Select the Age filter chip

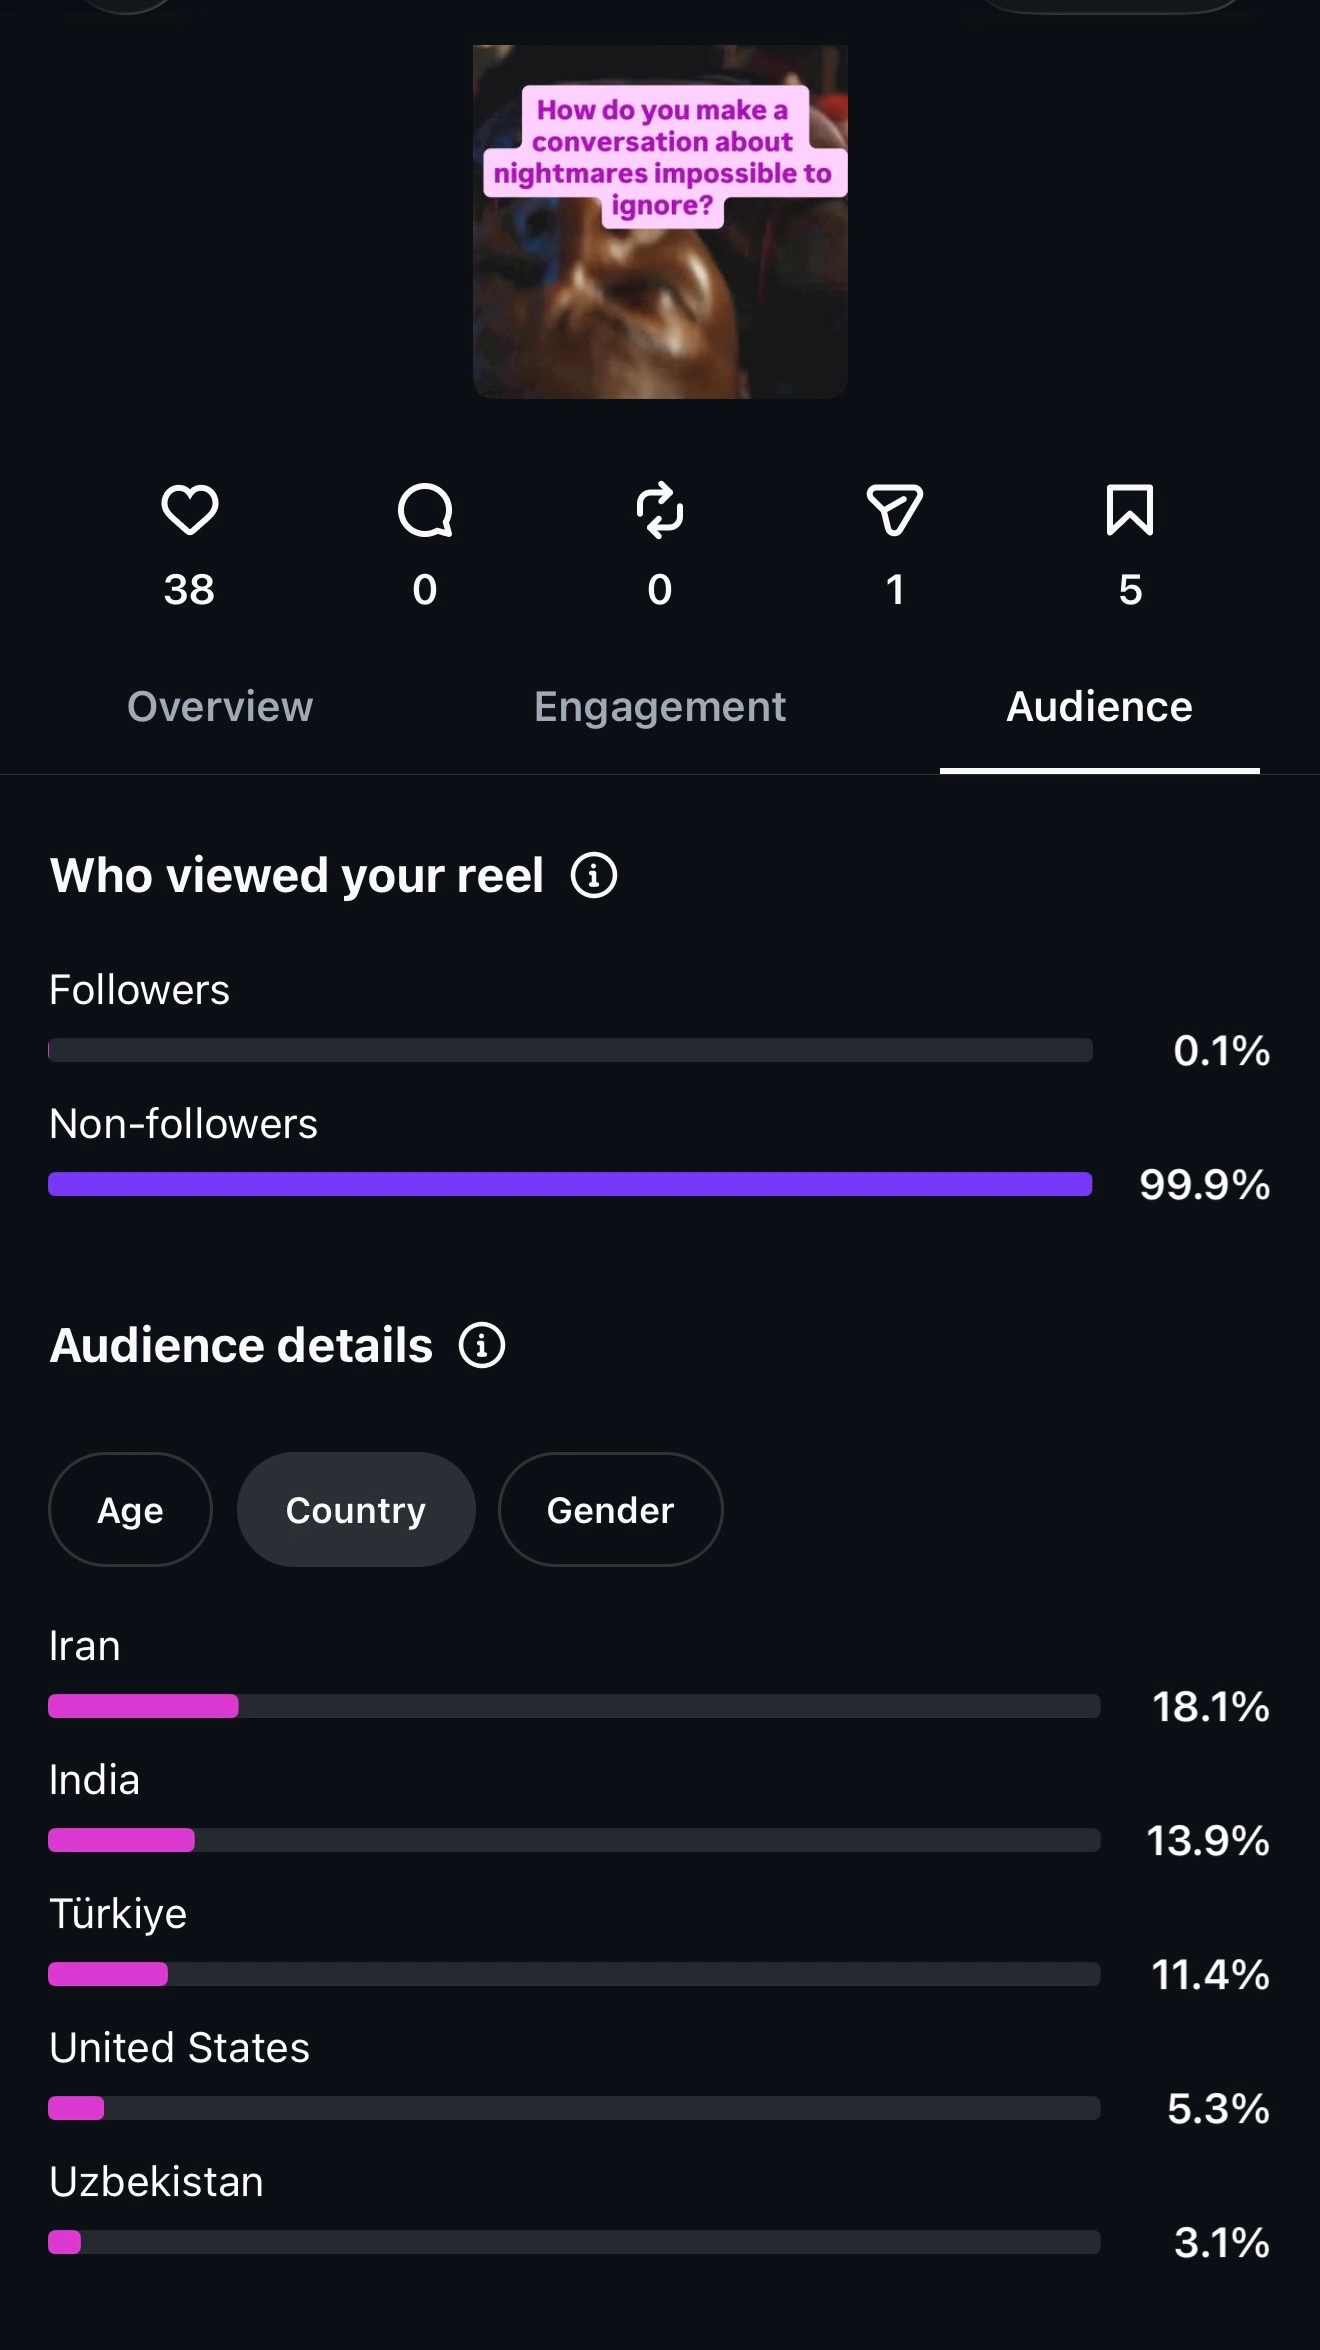130,1510
